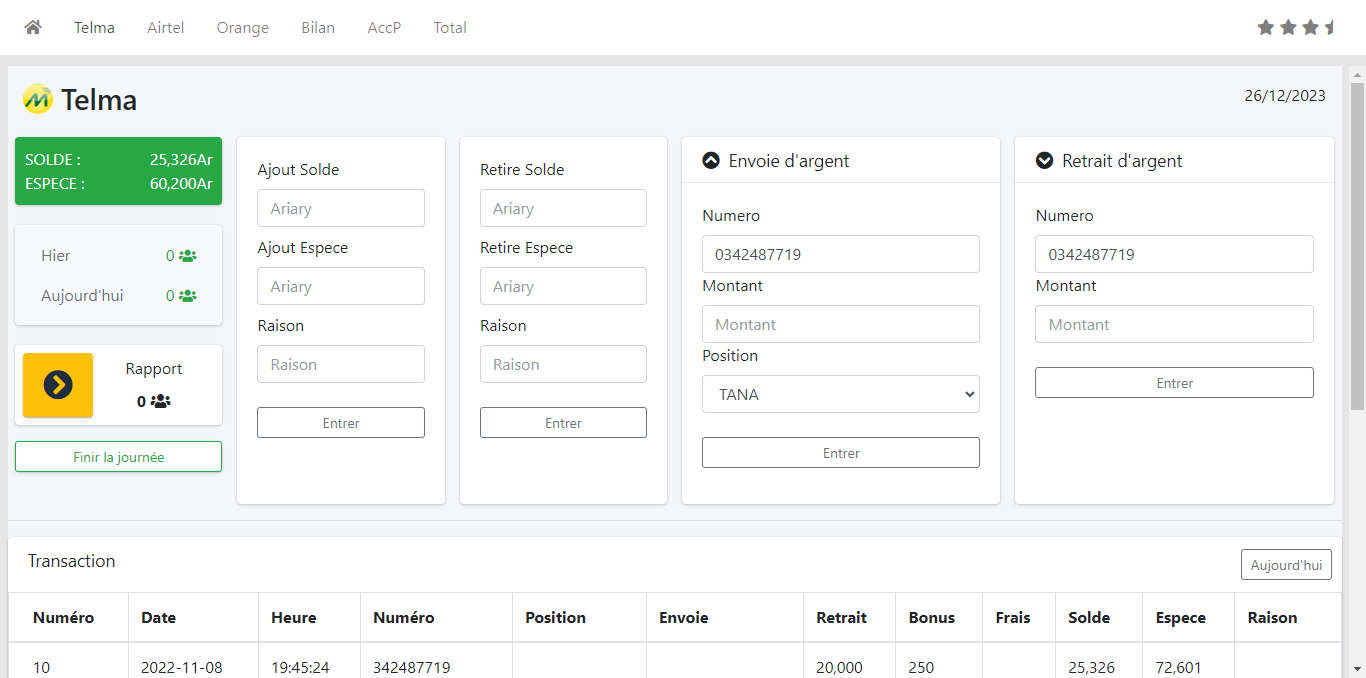Open the Orange tab
1366x678 pixels.
point(242,27)
